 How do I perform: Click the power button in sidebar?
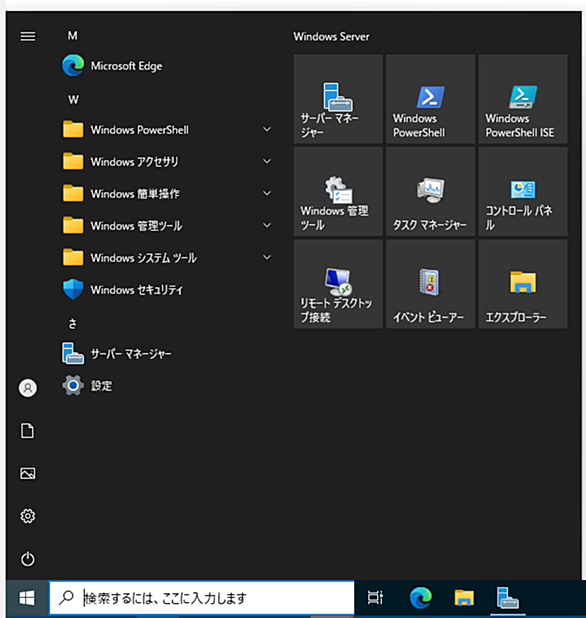[28, 558]
